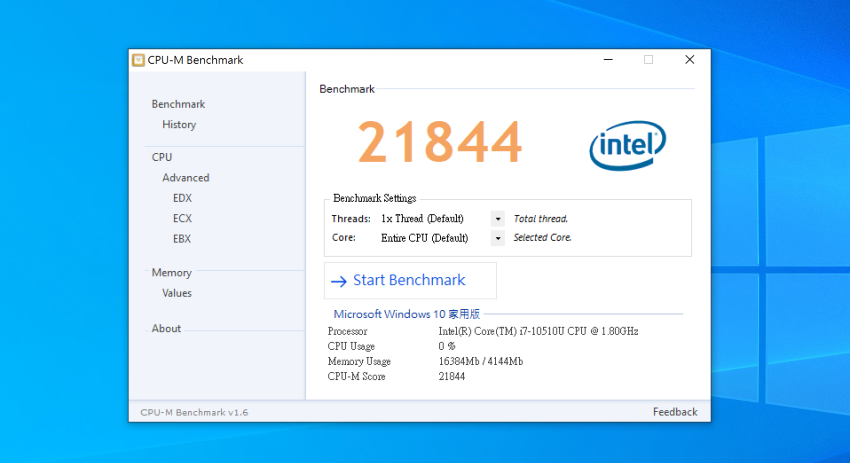Expand the Core dropdown arrow
This screenshot has width=850, height=463.
[498, 238]
